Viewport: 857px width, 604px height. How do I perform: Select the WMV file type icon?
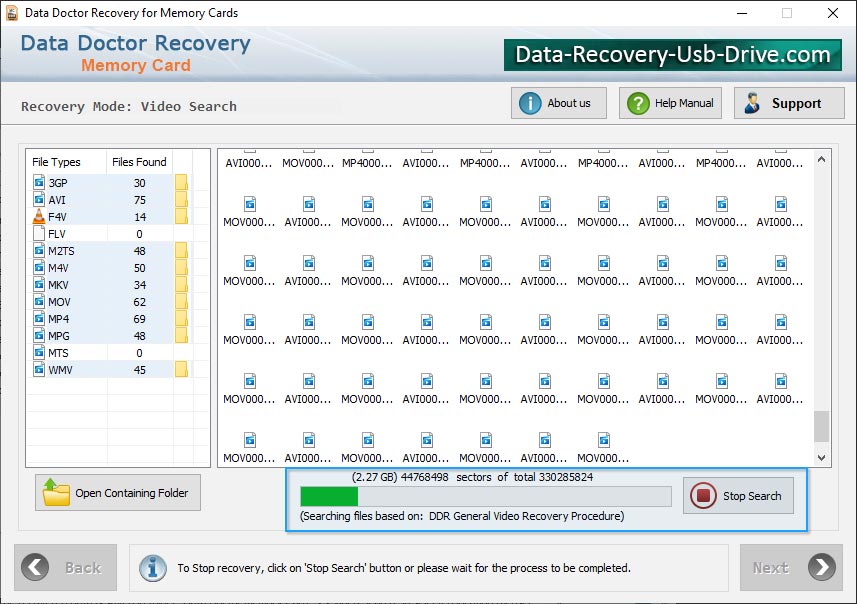pos(39,370)
